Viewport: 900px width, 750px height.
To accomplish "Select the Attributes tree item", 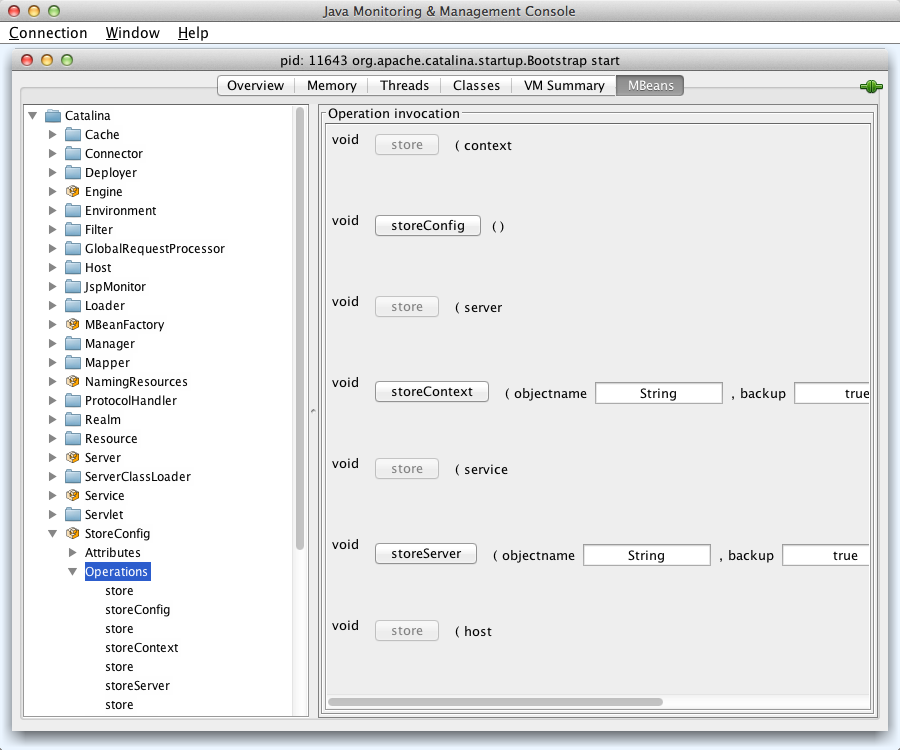I will coord(112,553).
